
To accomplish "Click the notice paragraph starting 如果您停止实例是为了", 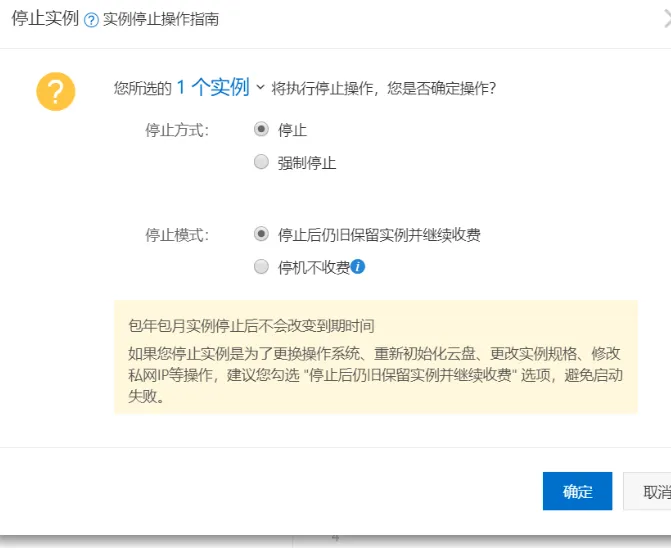I will (x=375, y=374).
